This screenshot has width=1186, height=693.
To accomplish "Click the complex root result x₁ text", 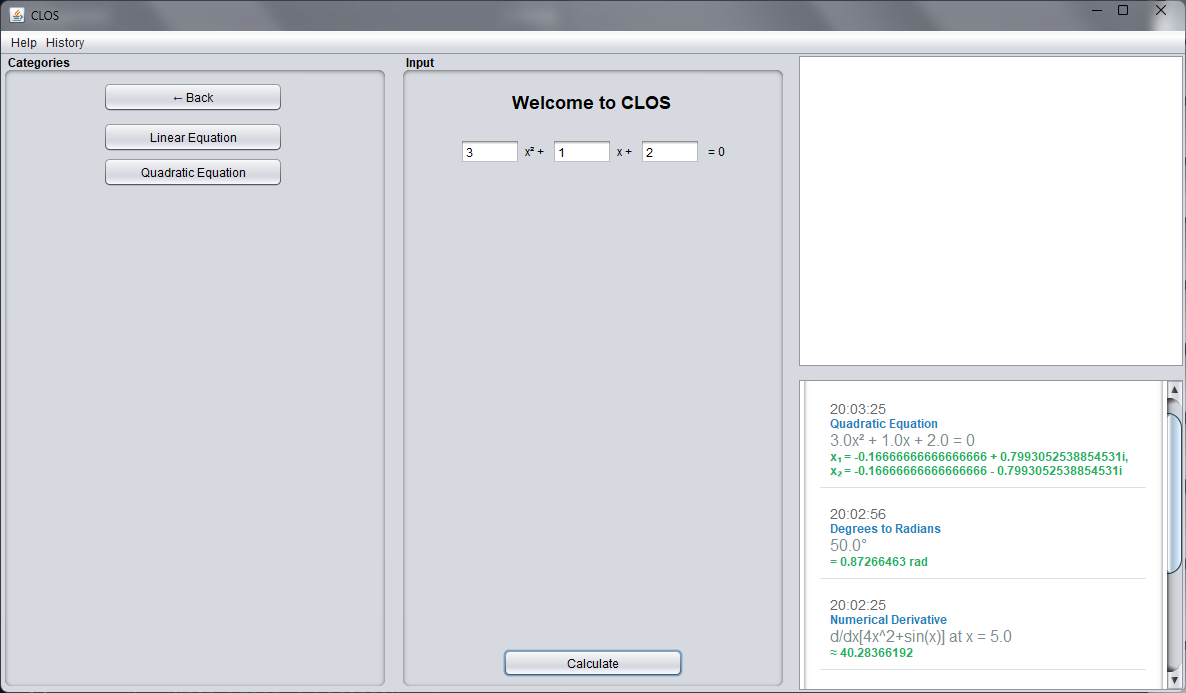I will click(975, 456).
